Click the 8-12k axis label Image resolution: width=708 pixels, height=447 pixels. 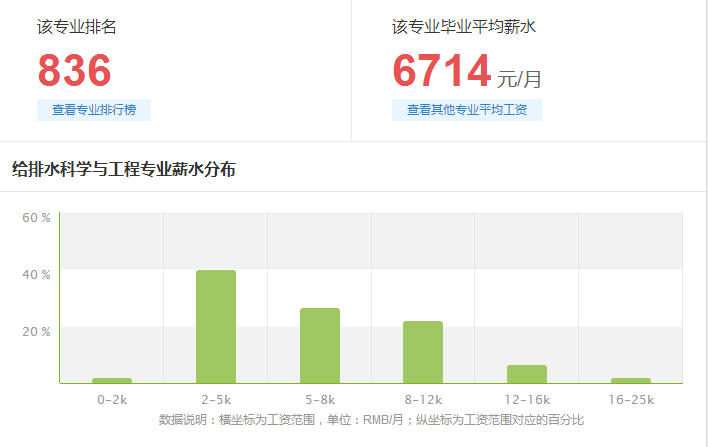click(424, 400)
